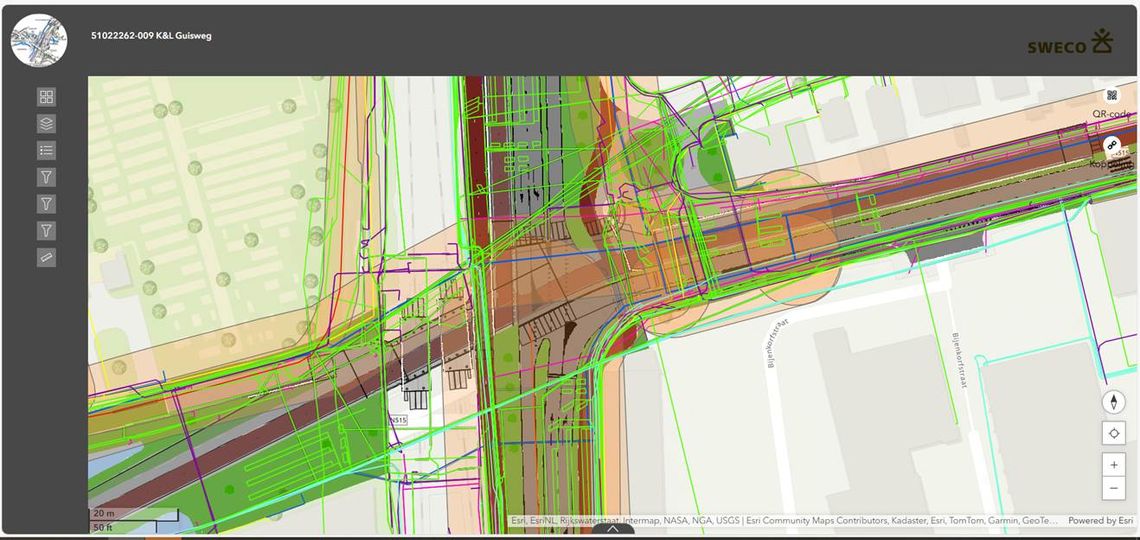Expand the bottom panel chevron
Viewport: 1140px width, 540px height.
[x=612, y=530]
